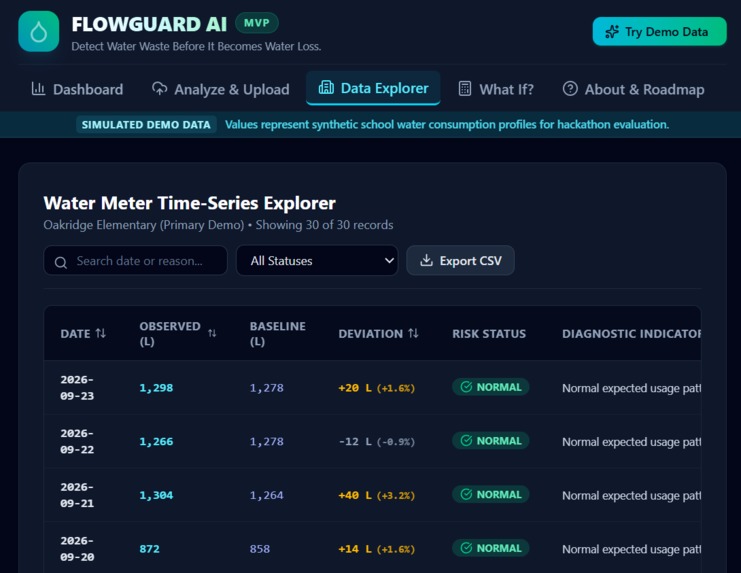The image size is (741, 573).
Task: Click observed value 1,304
Action: (x=156, y=495)
